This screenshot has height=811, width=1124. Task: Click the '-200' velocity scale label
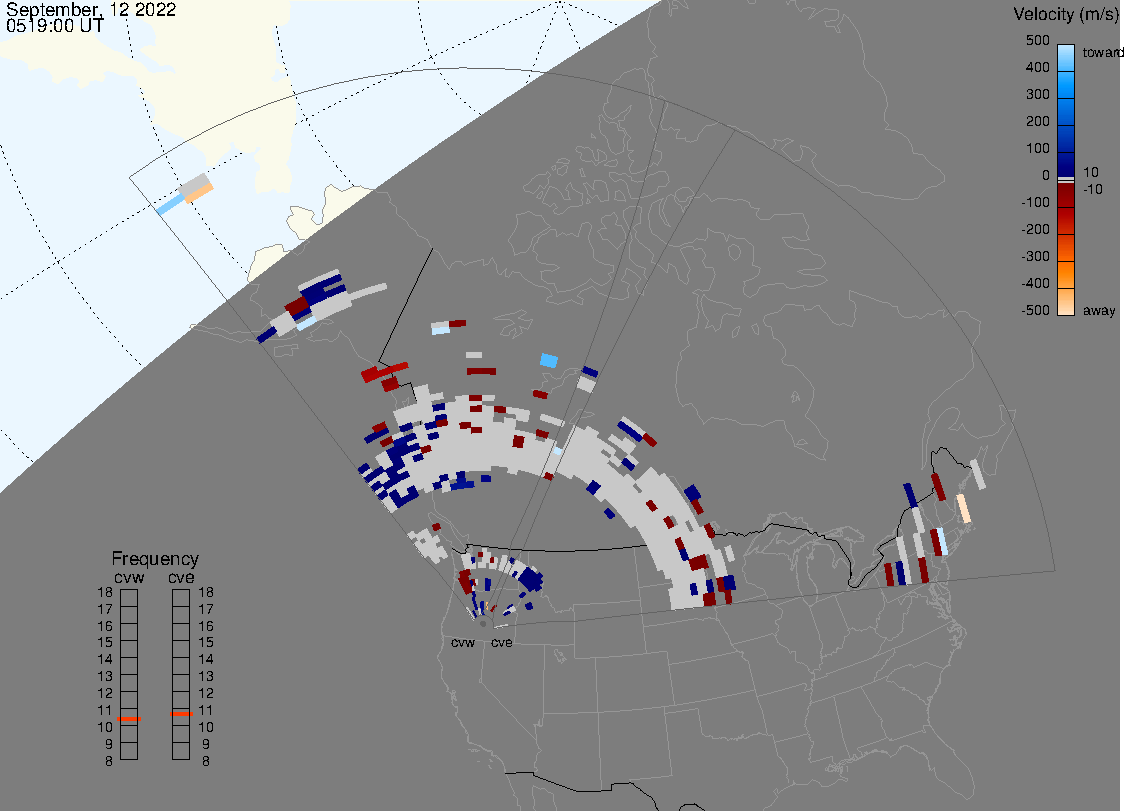1035,229
